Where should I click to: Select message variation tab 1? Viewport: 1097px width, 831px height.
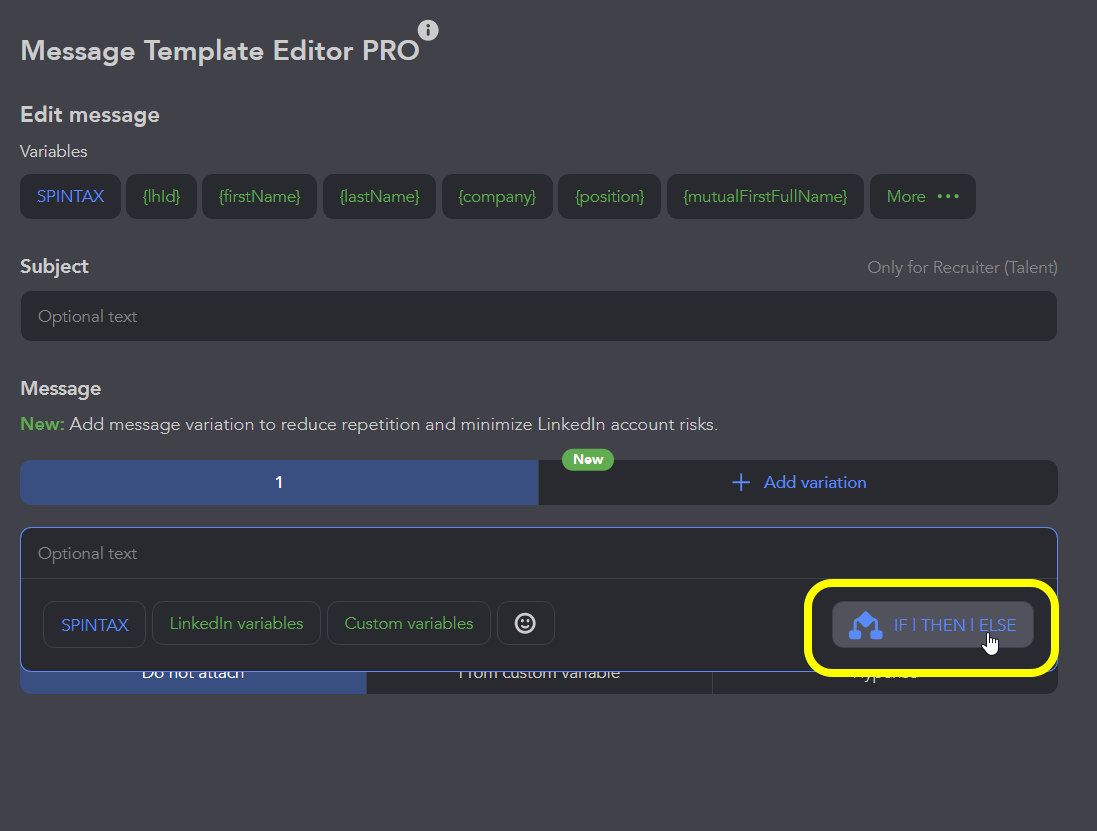pos(279,483)
